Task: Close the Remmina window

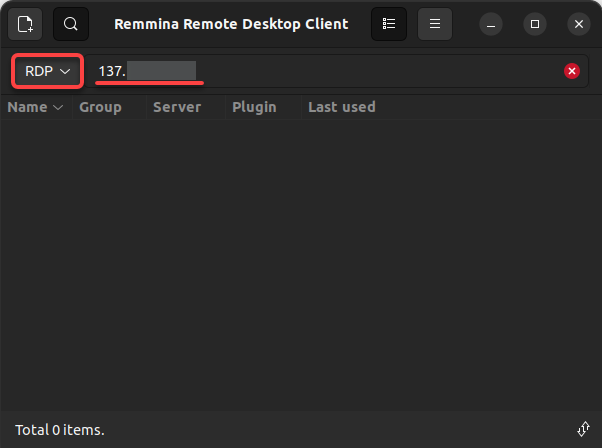Action: coord(579,24)
